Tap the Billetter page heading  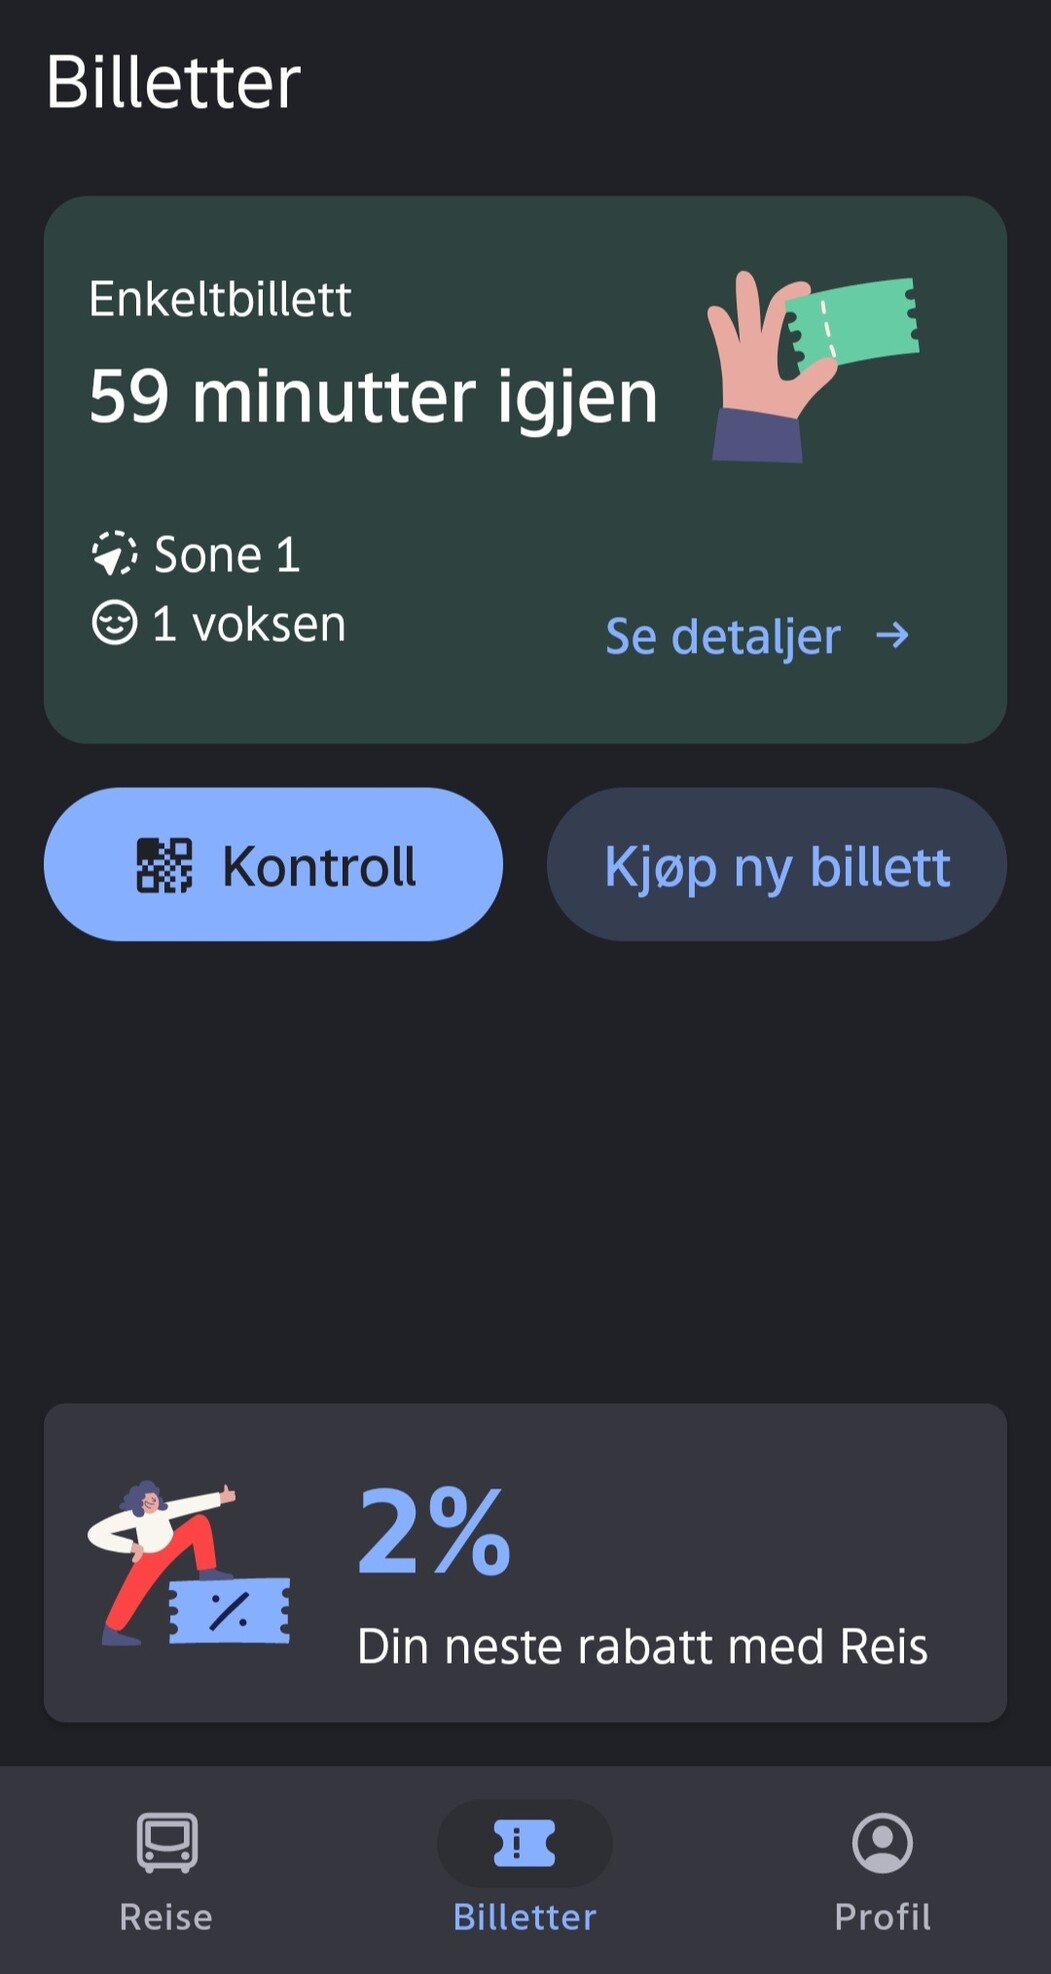pos(173,81)
